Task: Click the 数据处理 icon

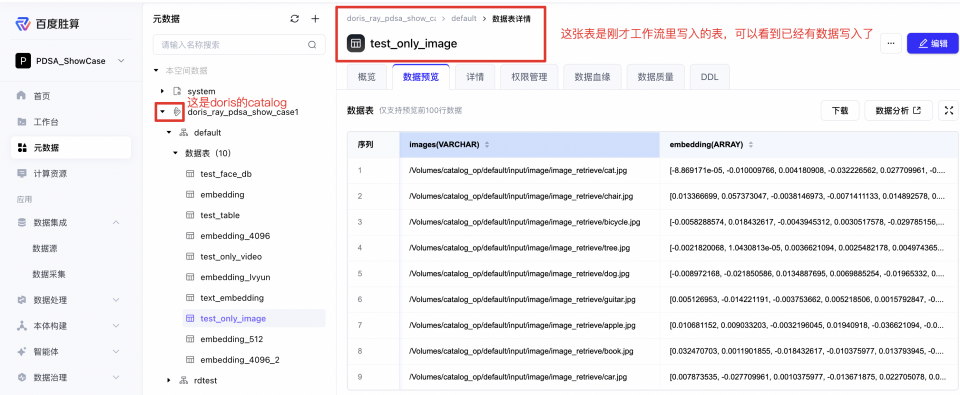Action: tap(22, 300)
